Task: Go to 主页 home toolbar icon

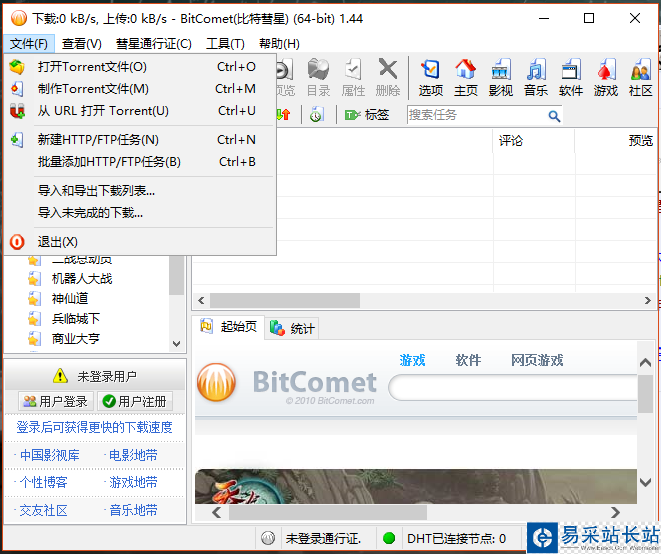Action: (465, 77)
